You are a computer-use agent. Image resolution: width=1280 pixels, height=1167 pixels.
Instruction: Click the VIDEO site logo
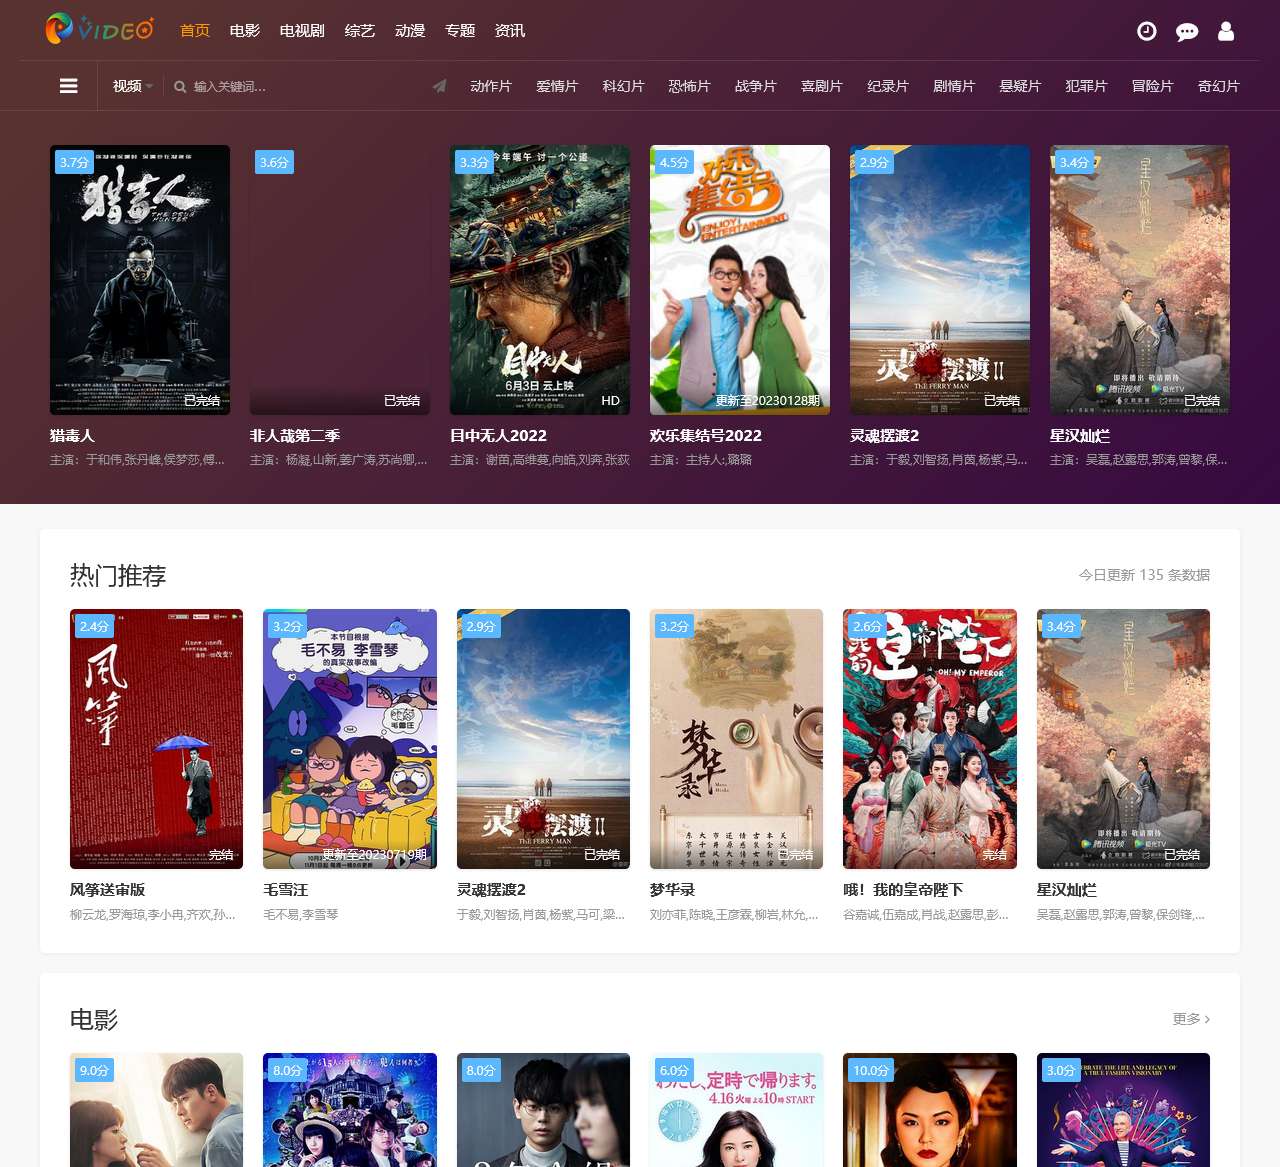coord(99,29)
